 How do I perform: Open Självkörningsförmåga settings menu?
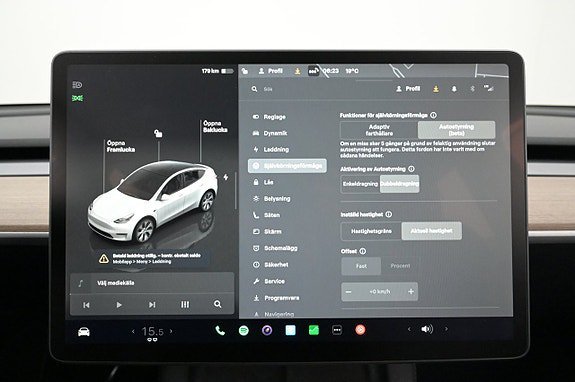(x=287, y=166)
